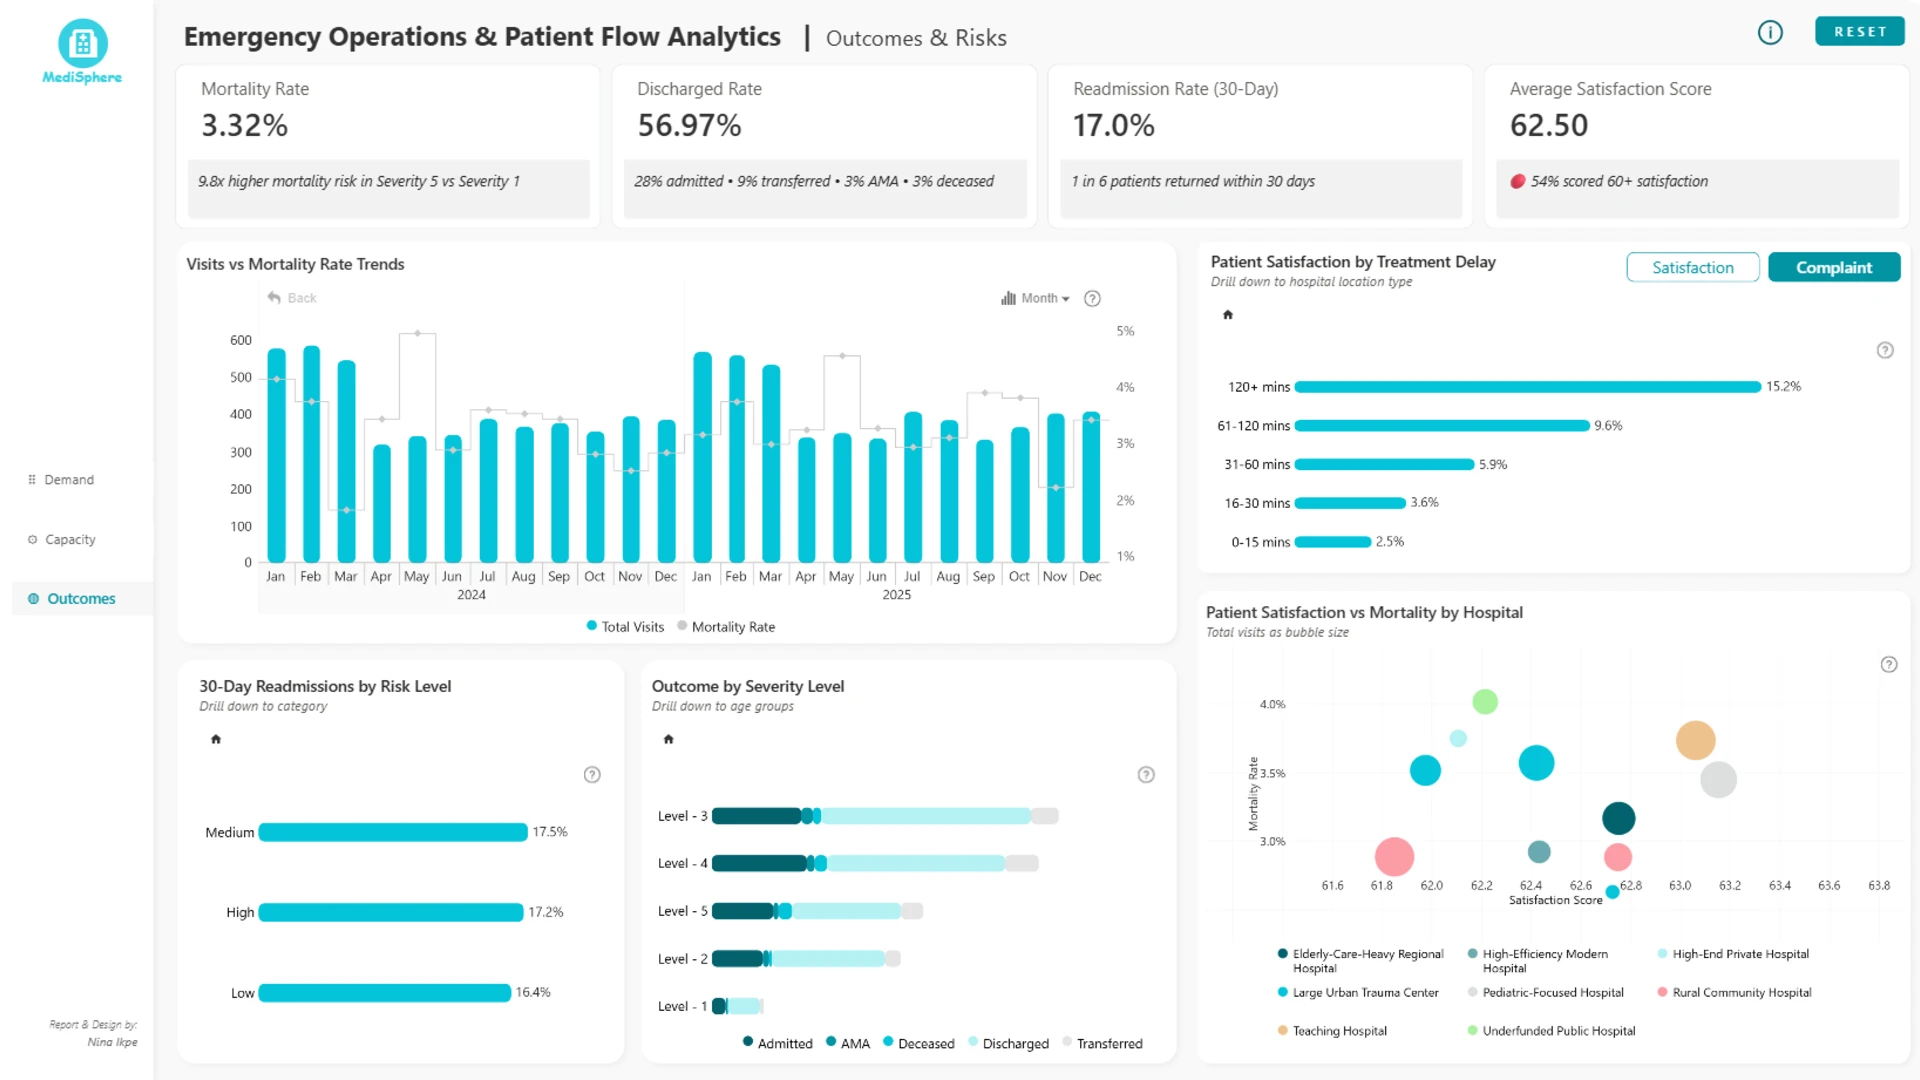Click home icon in Outcome by Severity chart
Viewport: 1920px width, 1080px height.
click(668, 739)
